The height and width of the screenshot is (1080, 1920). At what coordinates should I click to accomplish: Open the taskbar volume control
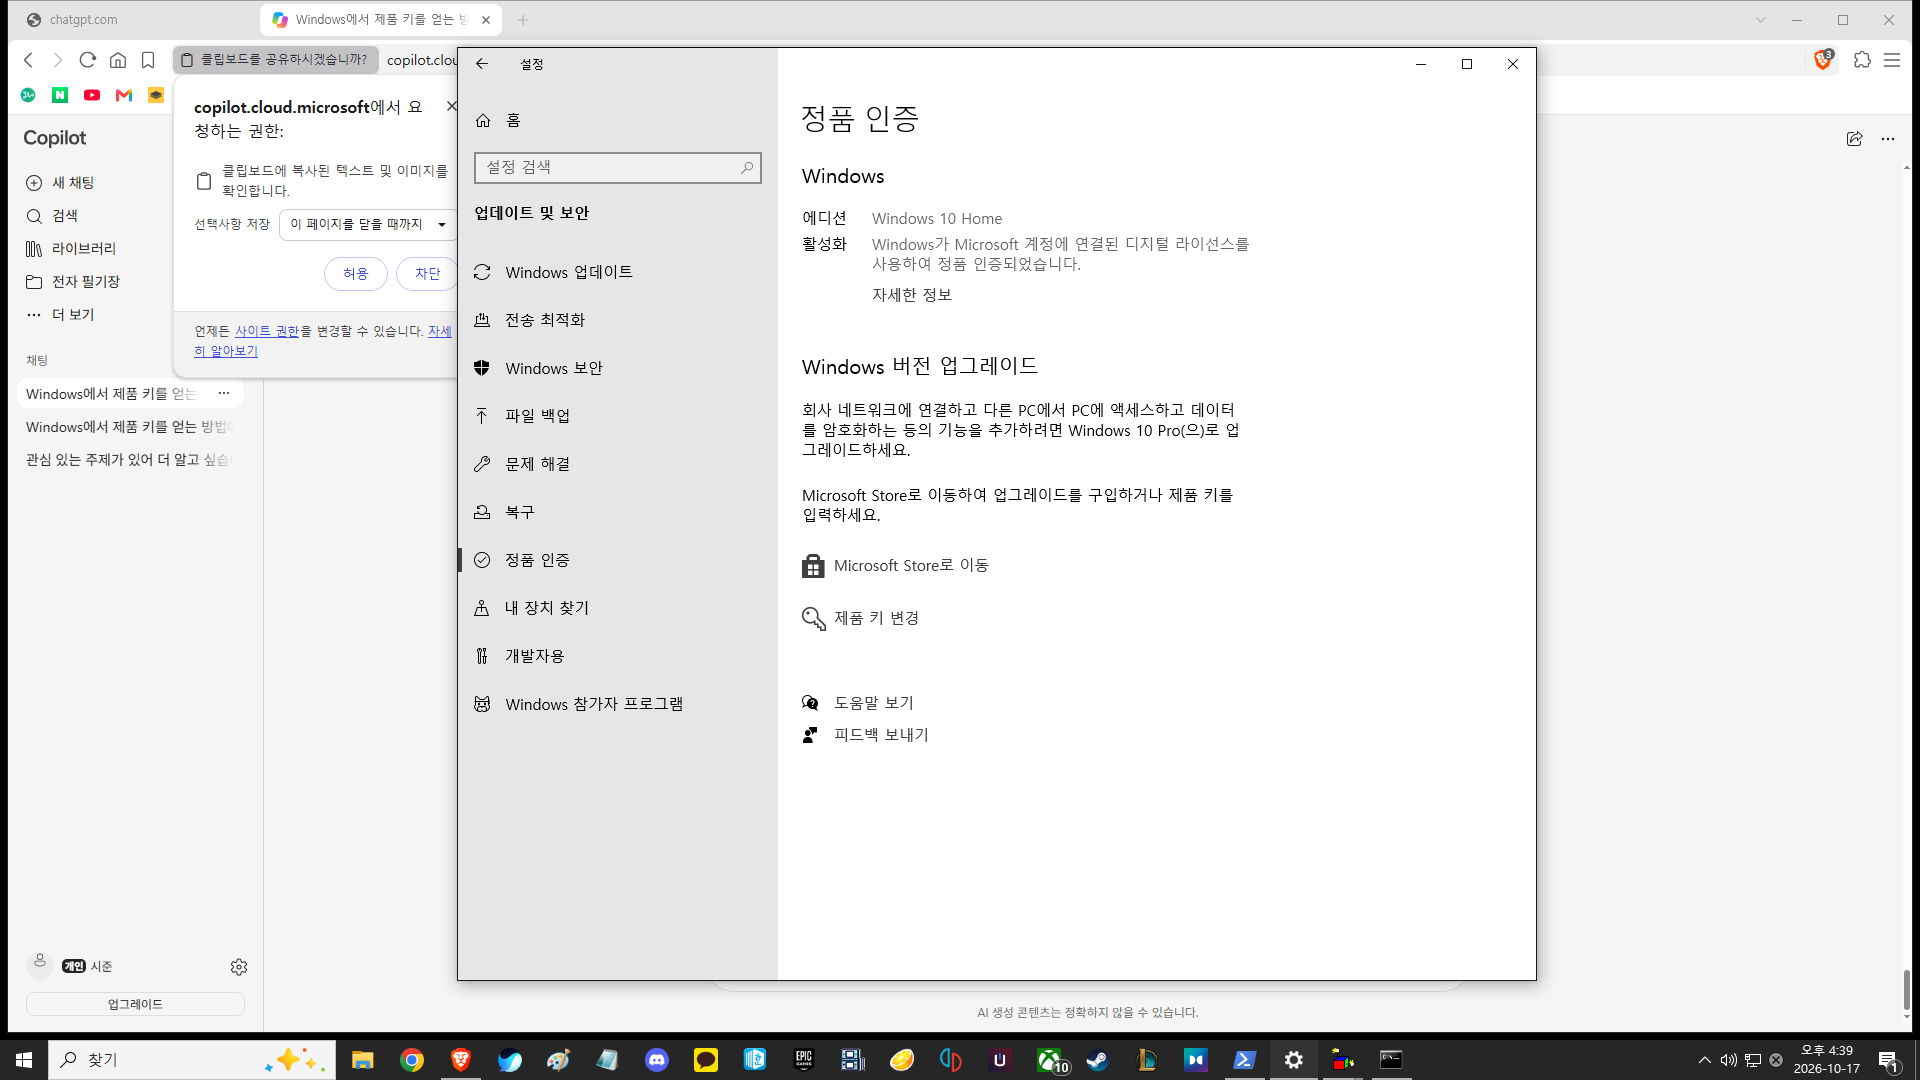1728,1060
